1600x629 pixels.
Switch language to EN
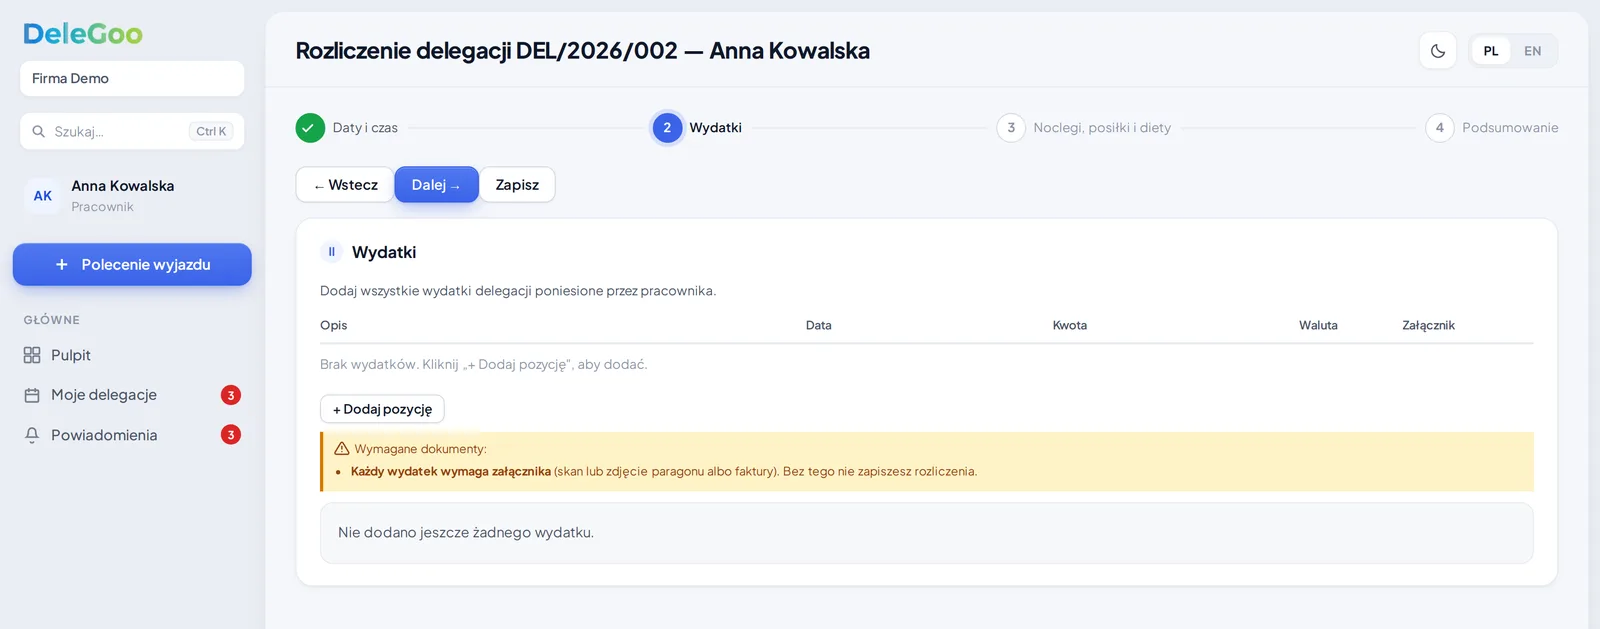[x=1532, y=51]
